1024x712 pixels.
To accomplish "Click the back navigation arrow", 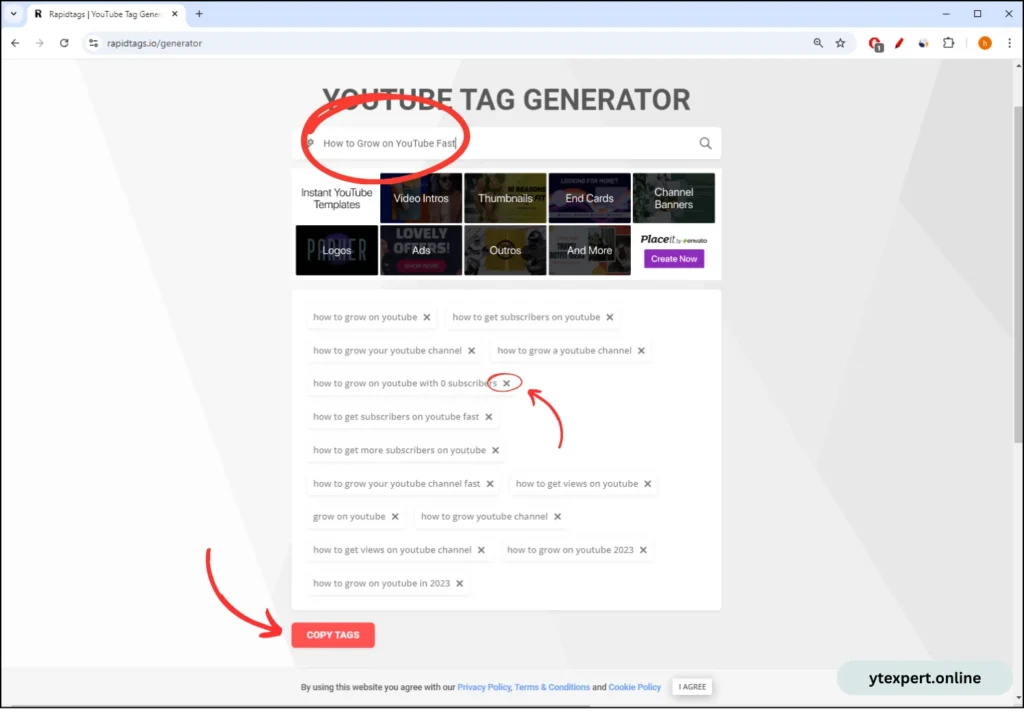I will tap(15, 43).
